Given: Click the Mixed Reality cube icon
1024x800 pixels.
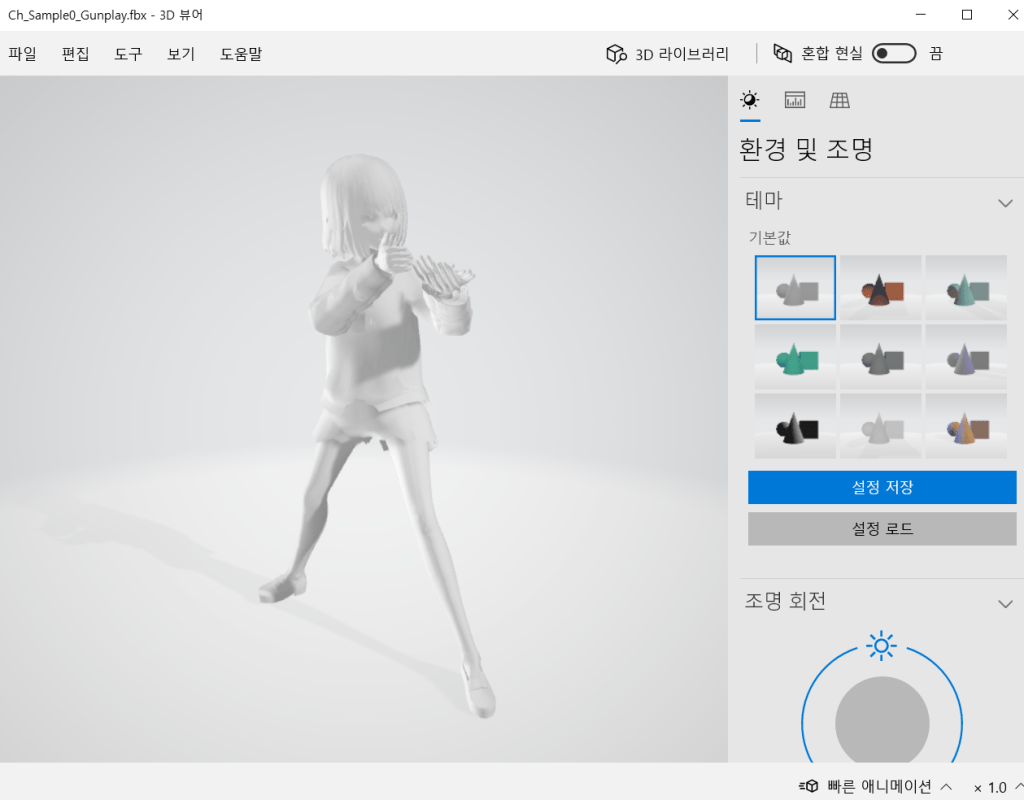Looking at the screenshot, I should tap(784, 54).
